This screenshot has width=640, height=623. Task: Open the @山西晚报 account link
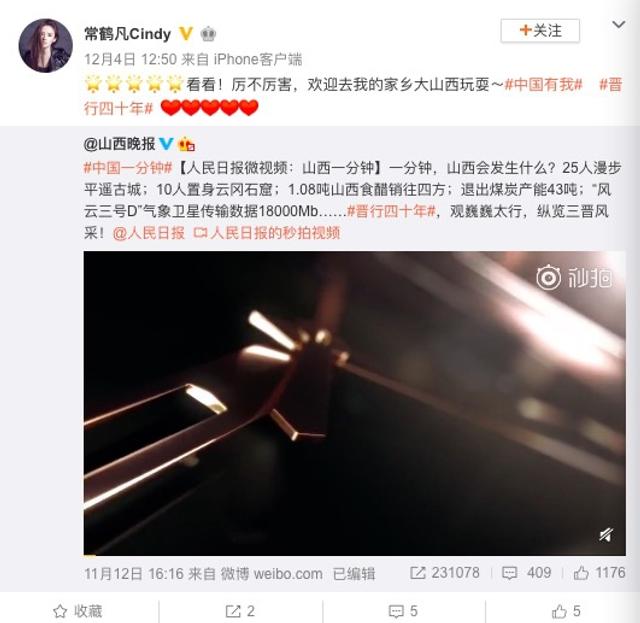pyautogui.click(x=120, y=144)
